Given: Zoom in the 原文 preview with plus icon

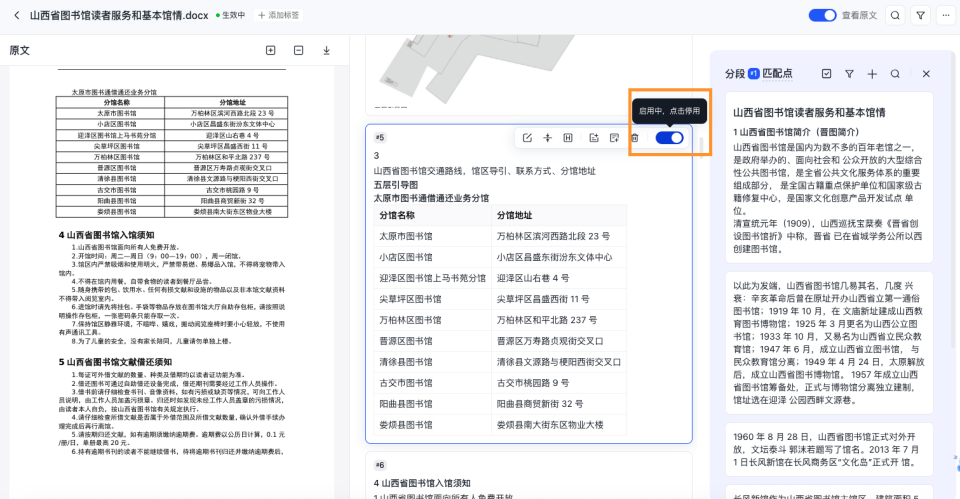Looking at the screenshot, I should pyautogui.click(x=270, y=50).
